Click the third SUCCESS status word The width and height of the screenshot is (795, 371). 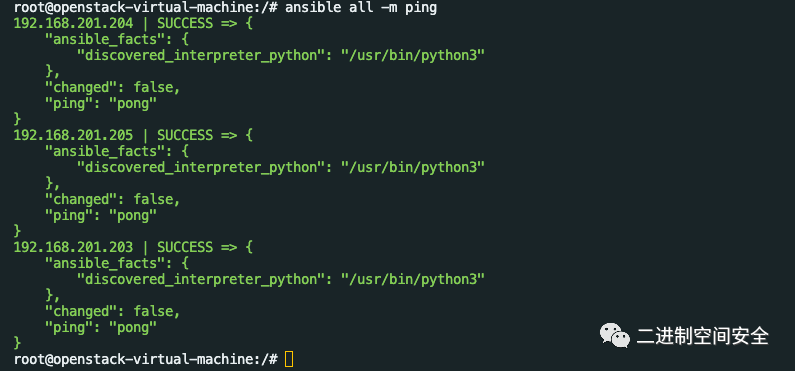[x=185, y=247]
